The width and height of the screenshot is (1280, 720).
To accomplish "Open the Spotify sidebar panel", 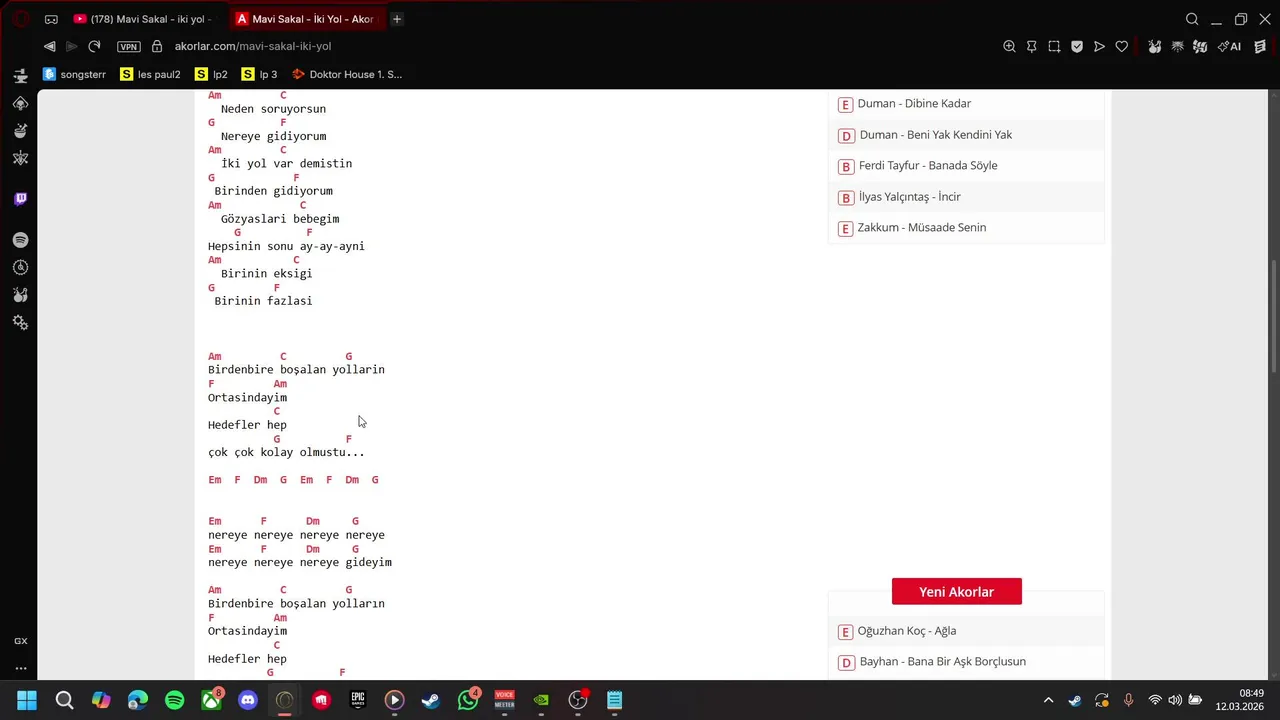I will [x=20, y=240].
